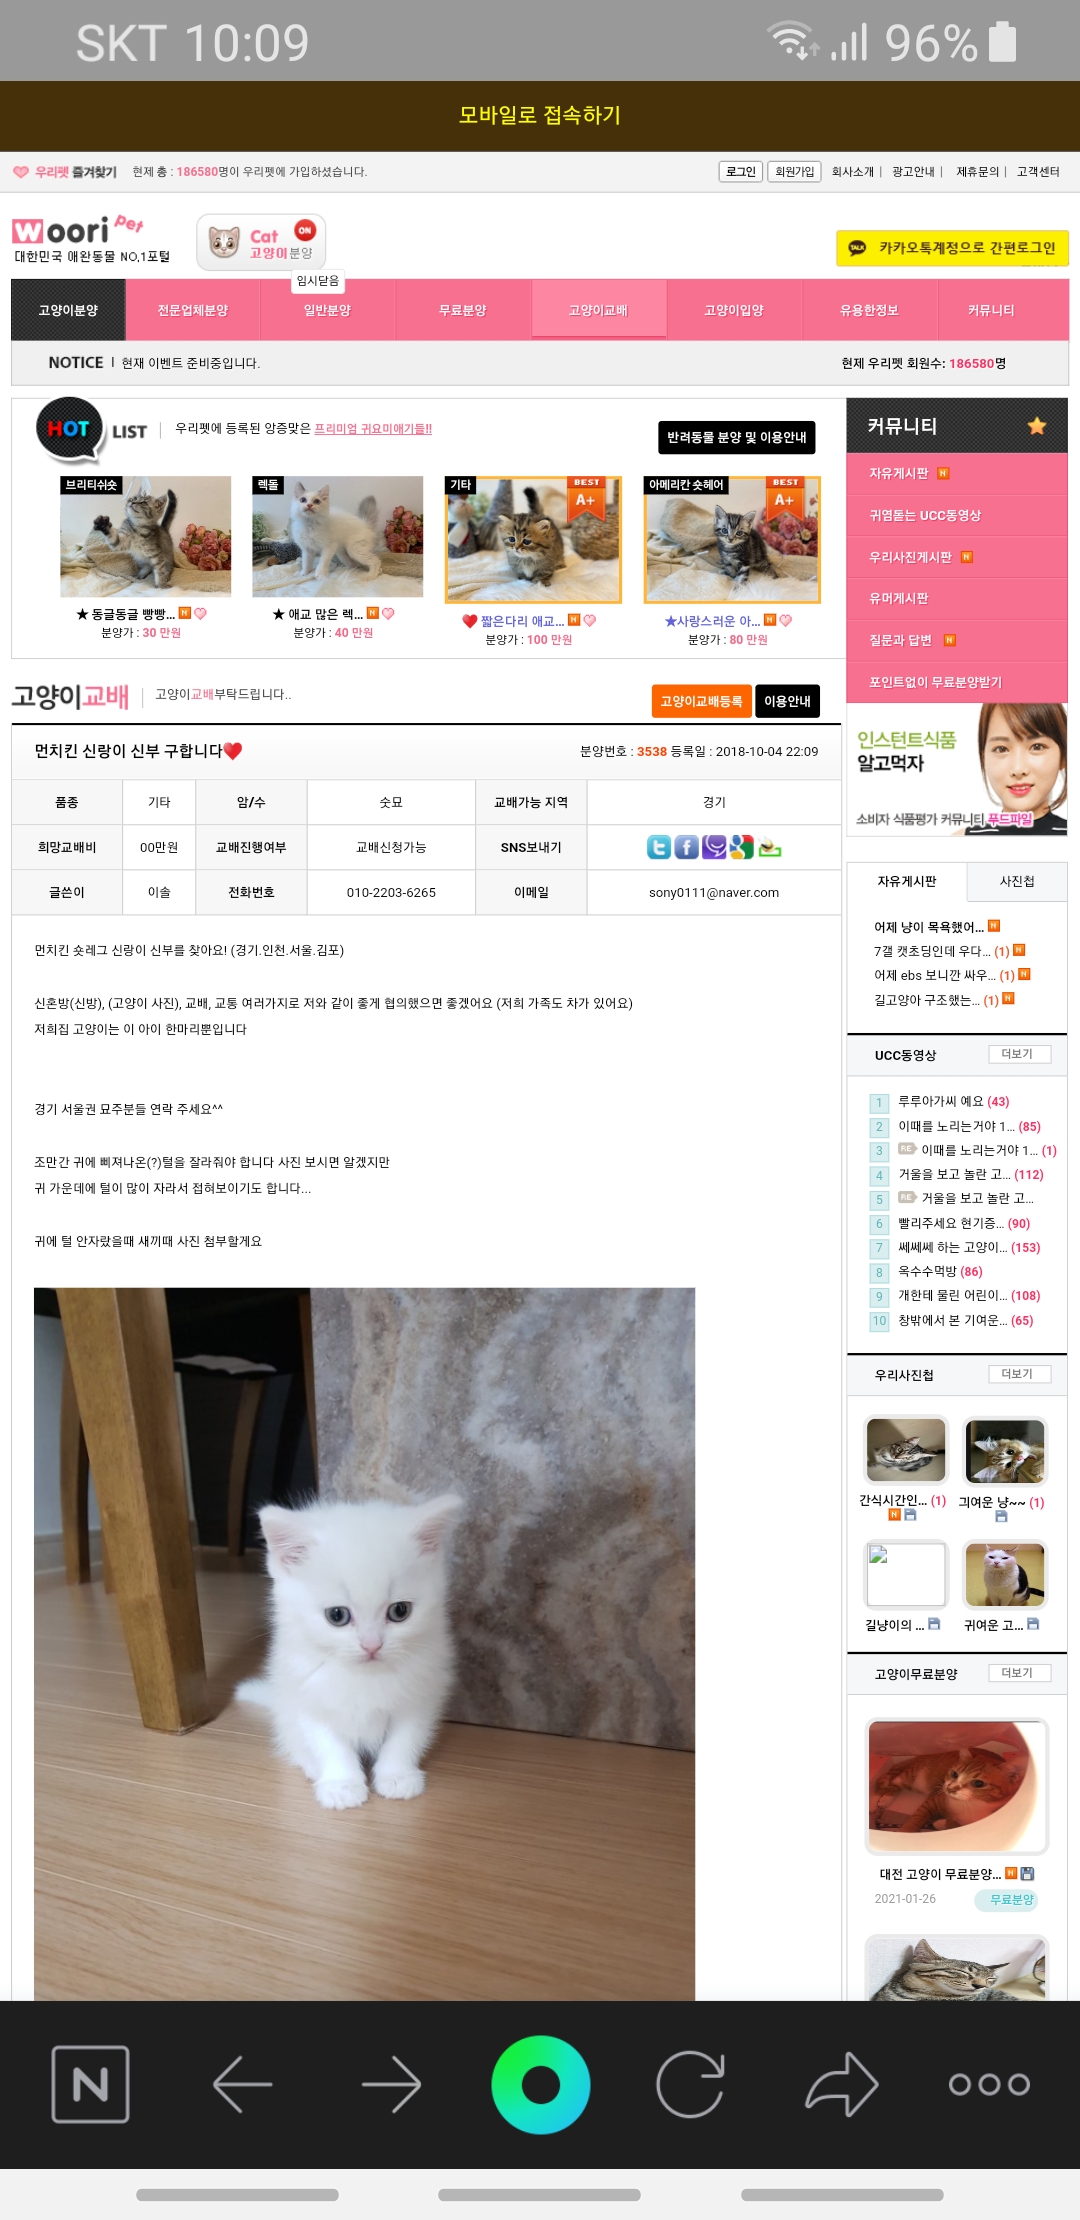
Task: Expand 우리사진첩 with 더보기
Action: coord(1019,1374)
